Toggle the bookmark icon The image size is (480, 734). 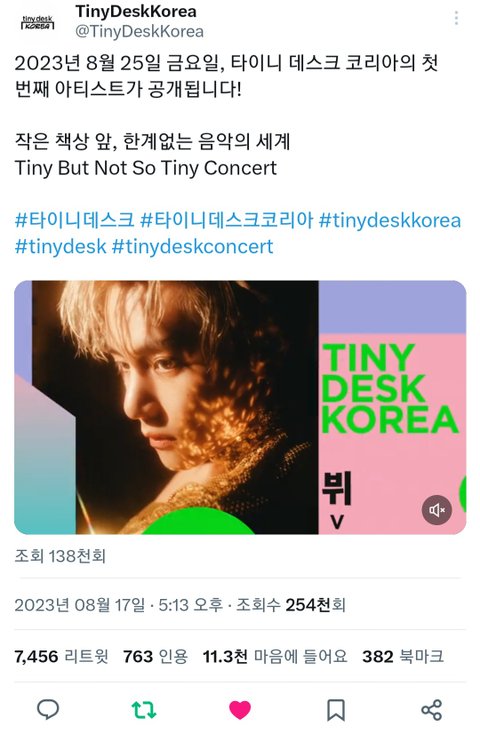pos(336,710)
